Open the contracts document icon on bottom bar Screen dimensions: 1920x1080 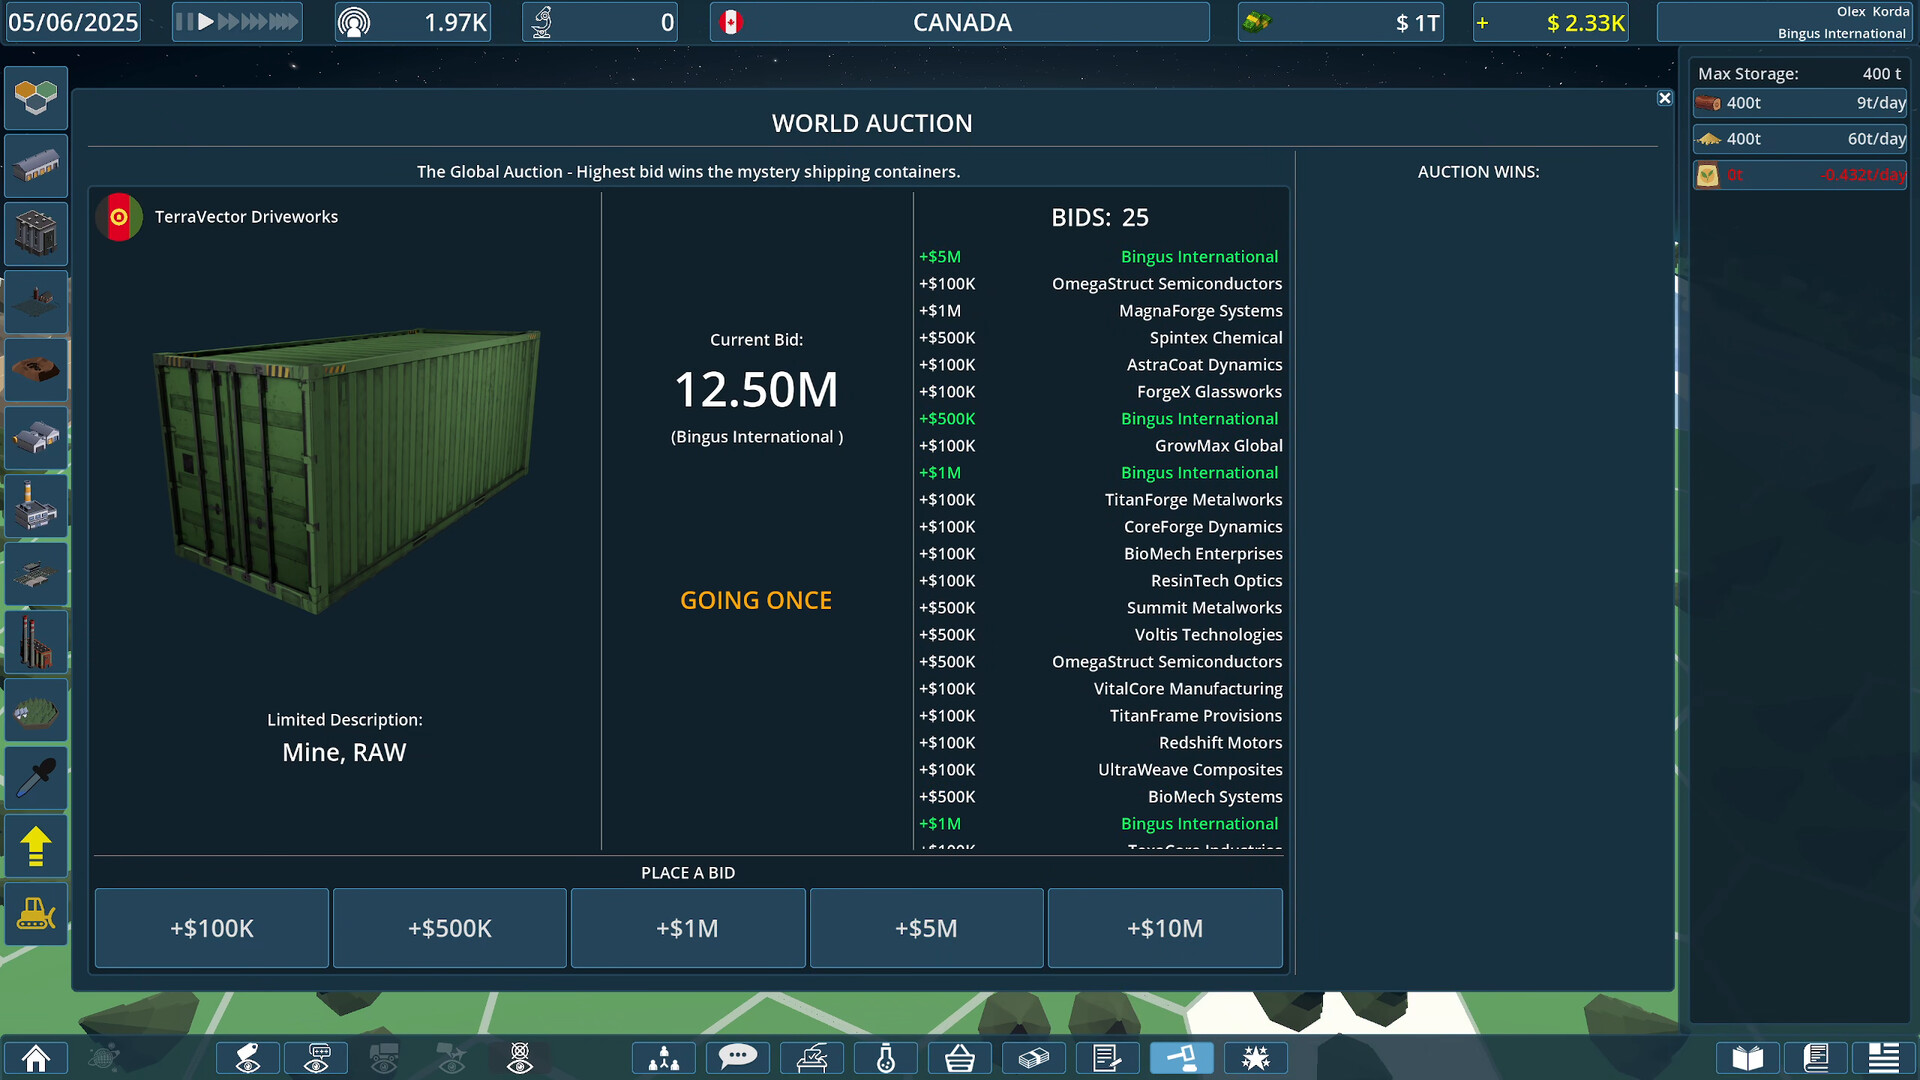pos(1108,1057)
